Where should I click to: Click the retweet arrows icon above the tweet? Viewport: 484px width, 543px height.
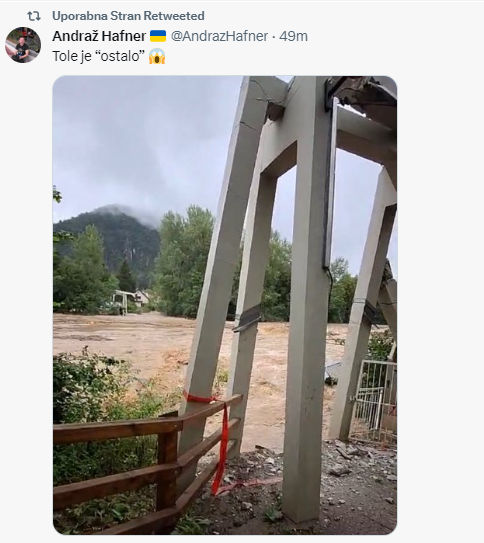(x=34, y=16)
